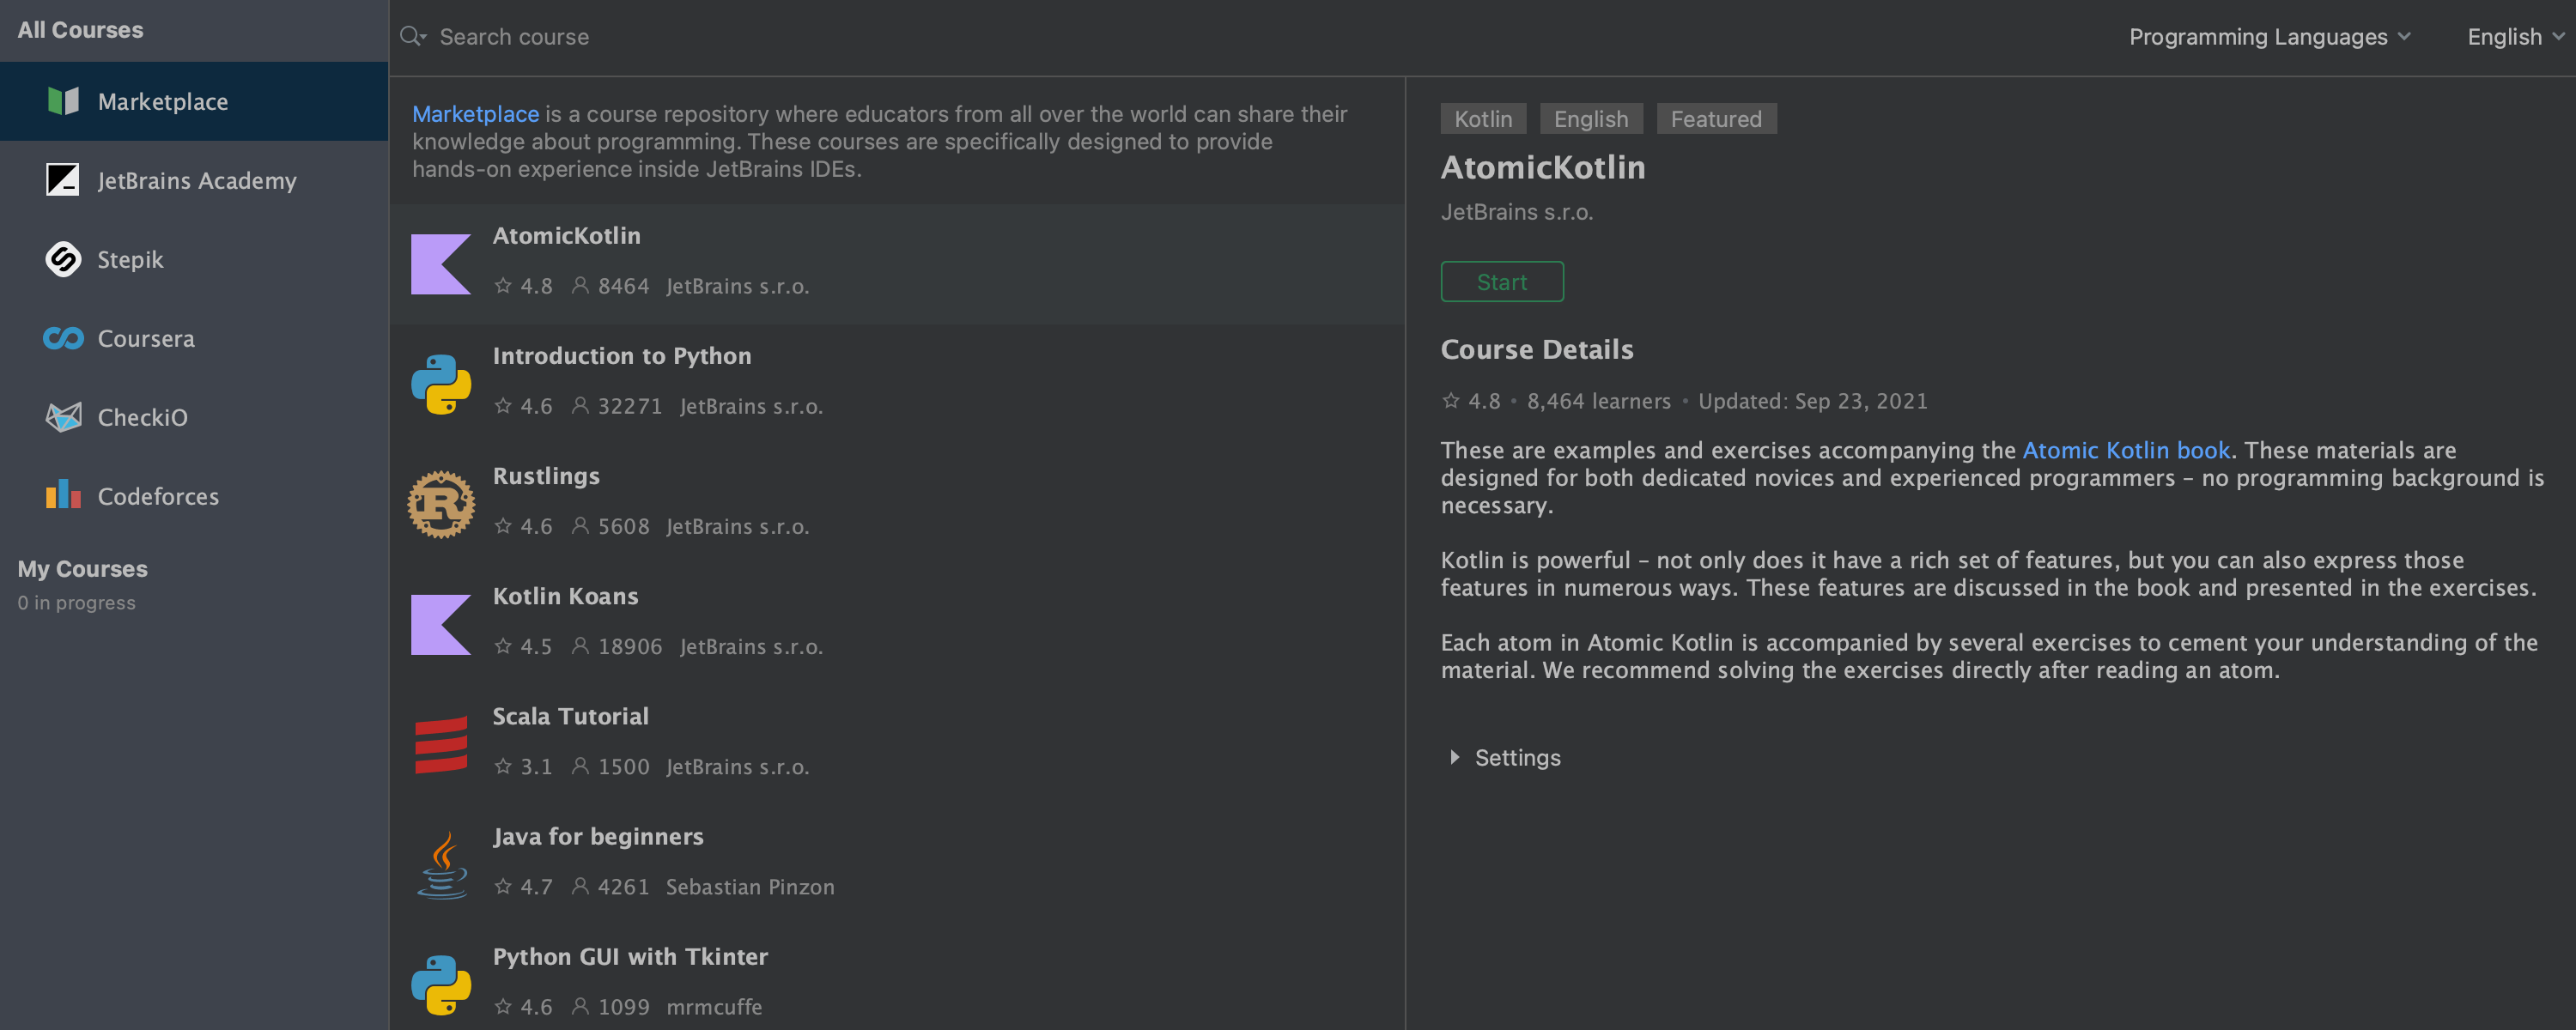The width and height of the screenshot is (2576, 1030).
Task: Select the JetBrains Academy tab
Action: [x=196, y=180]
